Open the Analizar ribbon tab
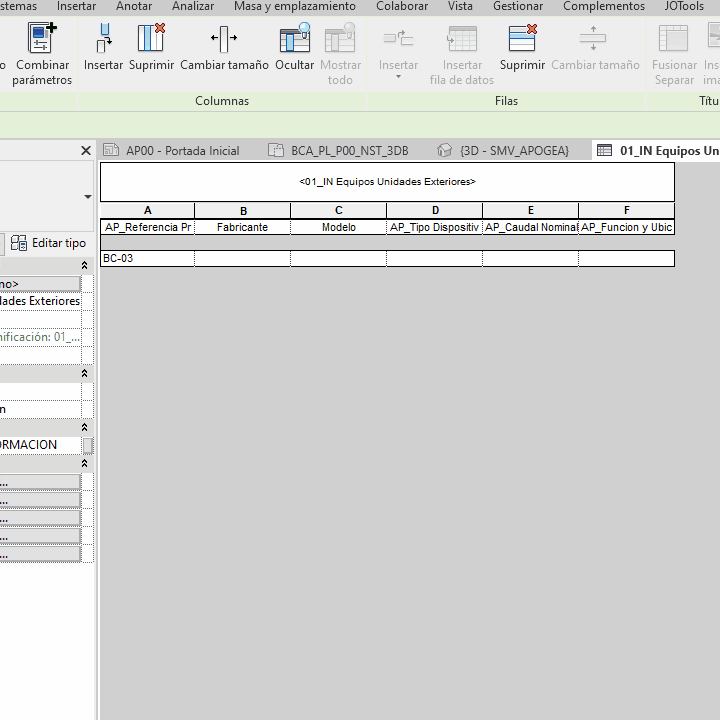The height and width of the screenshot is (720, 720). [193, 6]
